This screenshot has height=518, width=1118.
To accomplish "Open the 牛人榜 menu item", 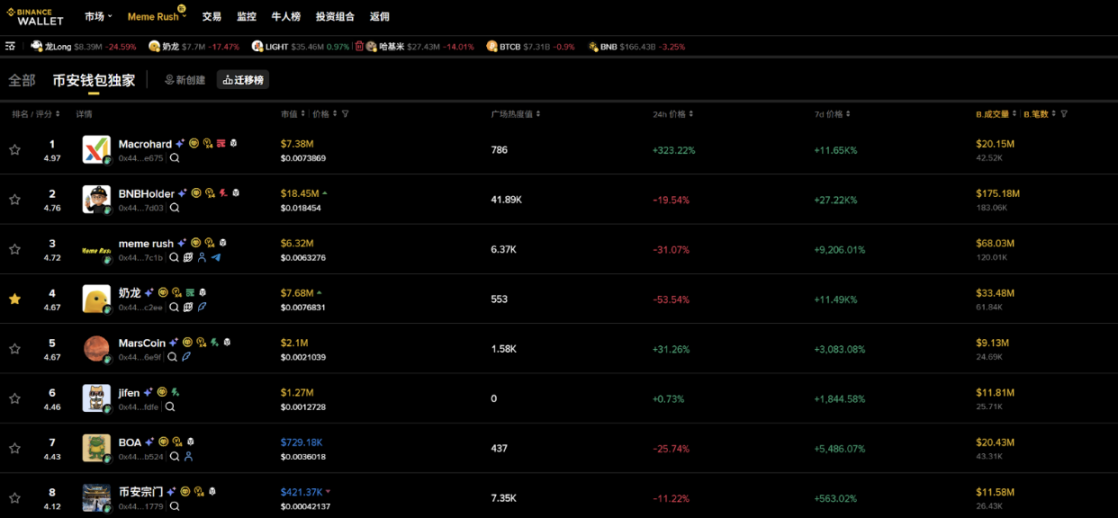I will point(286,17).
